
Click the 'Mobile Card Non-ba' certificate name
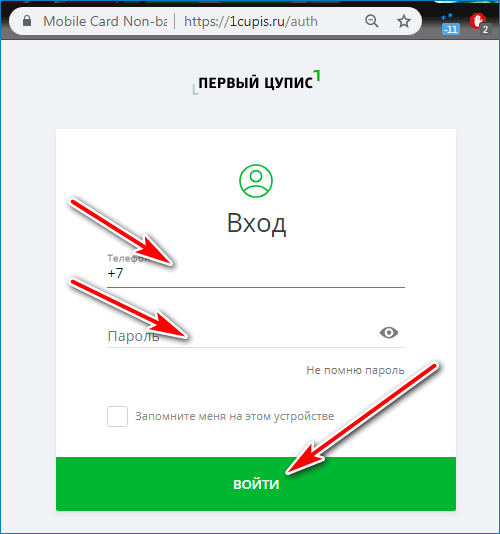click(105, 21)
